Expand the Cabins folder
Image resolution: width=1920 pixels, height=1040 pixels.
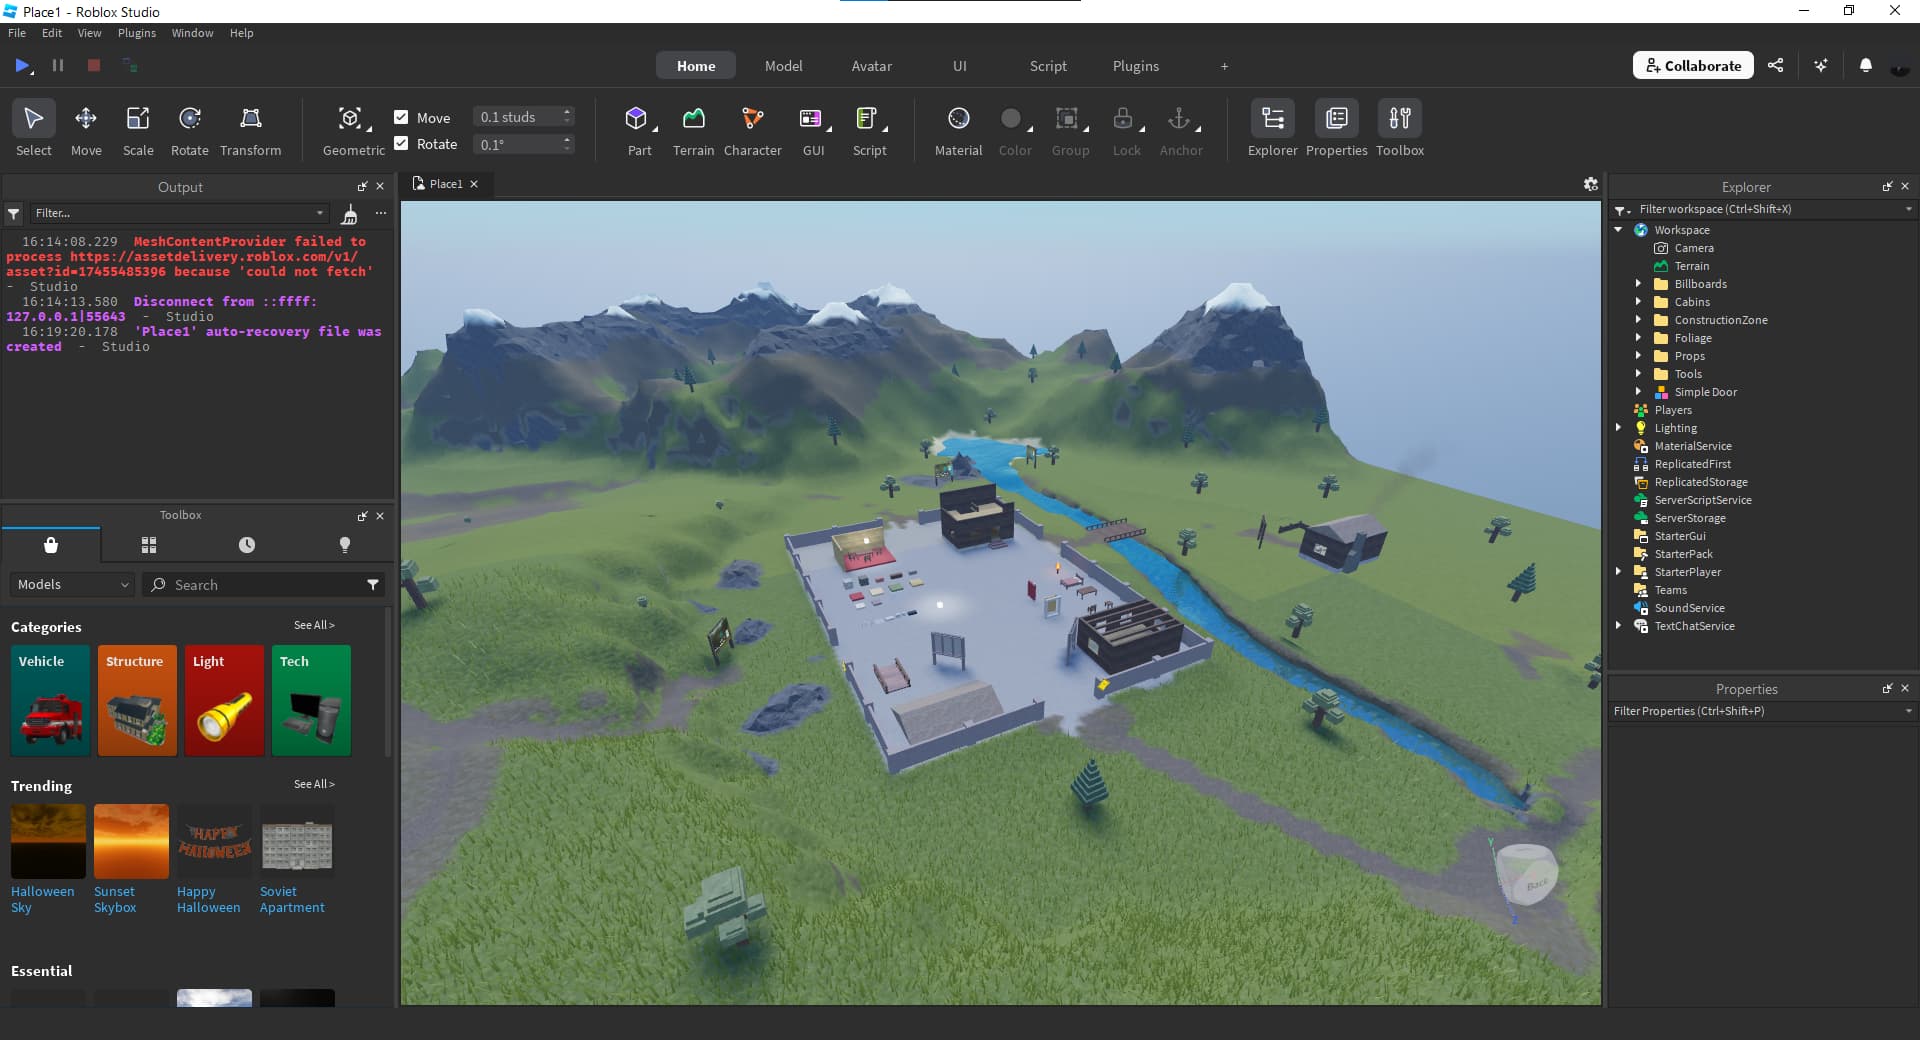click(1638, 301)
